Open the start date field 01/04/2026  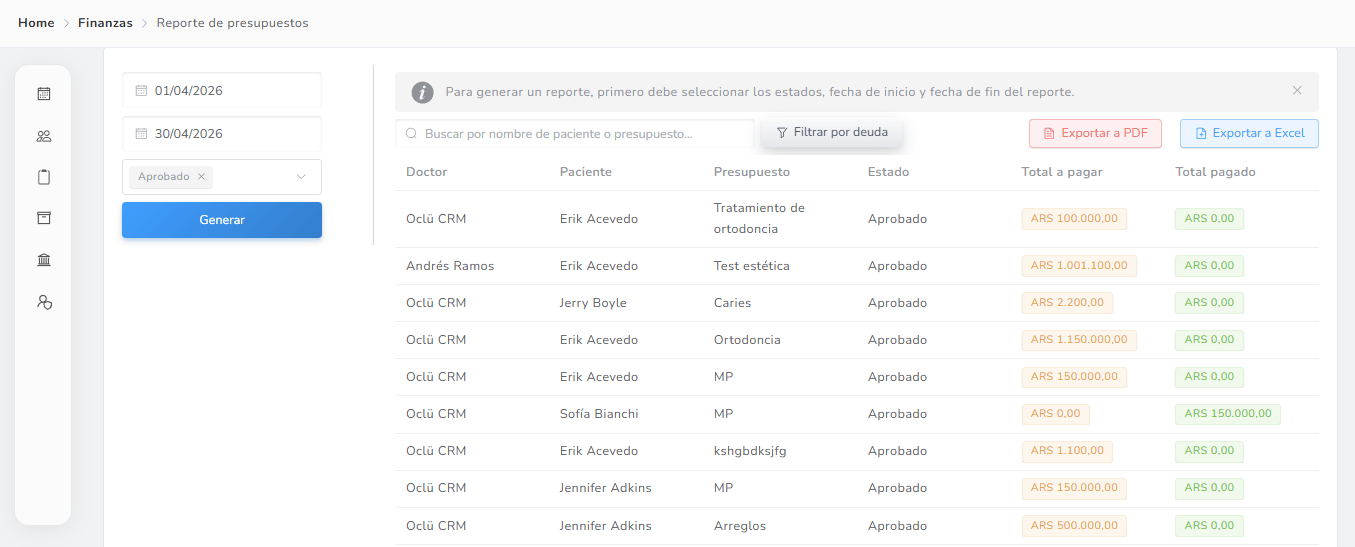tap(222, 90)
